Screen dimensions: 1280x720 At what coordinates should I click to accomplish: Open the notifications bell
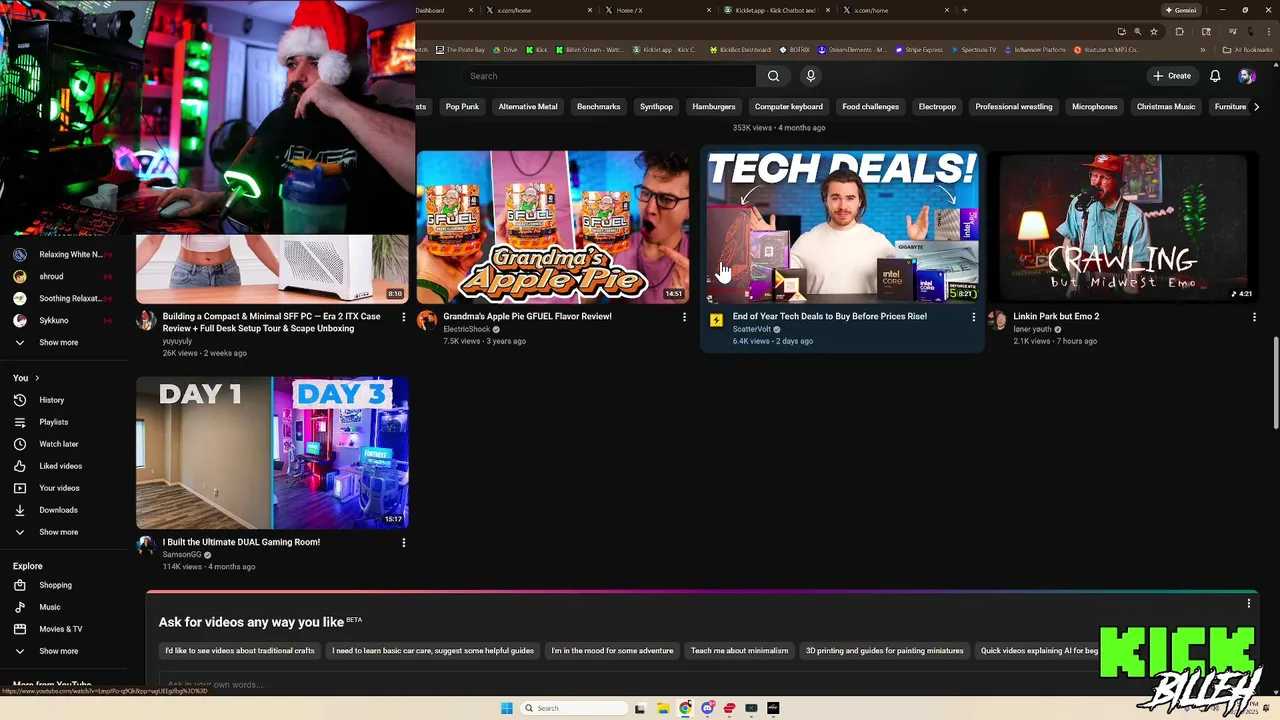click(1215, 76)
